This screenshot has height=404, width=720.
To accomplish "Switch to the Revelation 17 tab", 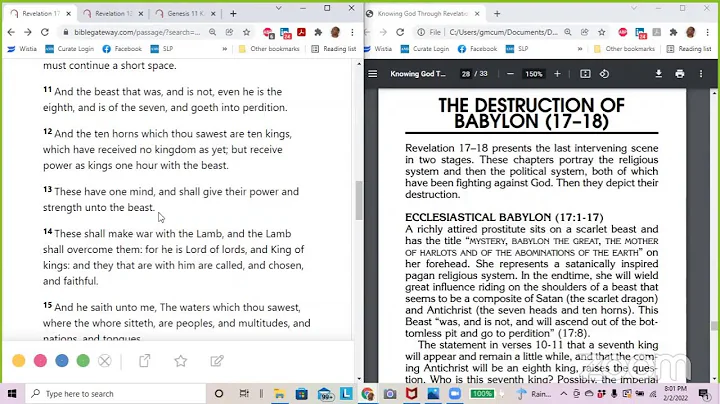I will point(41,14).
